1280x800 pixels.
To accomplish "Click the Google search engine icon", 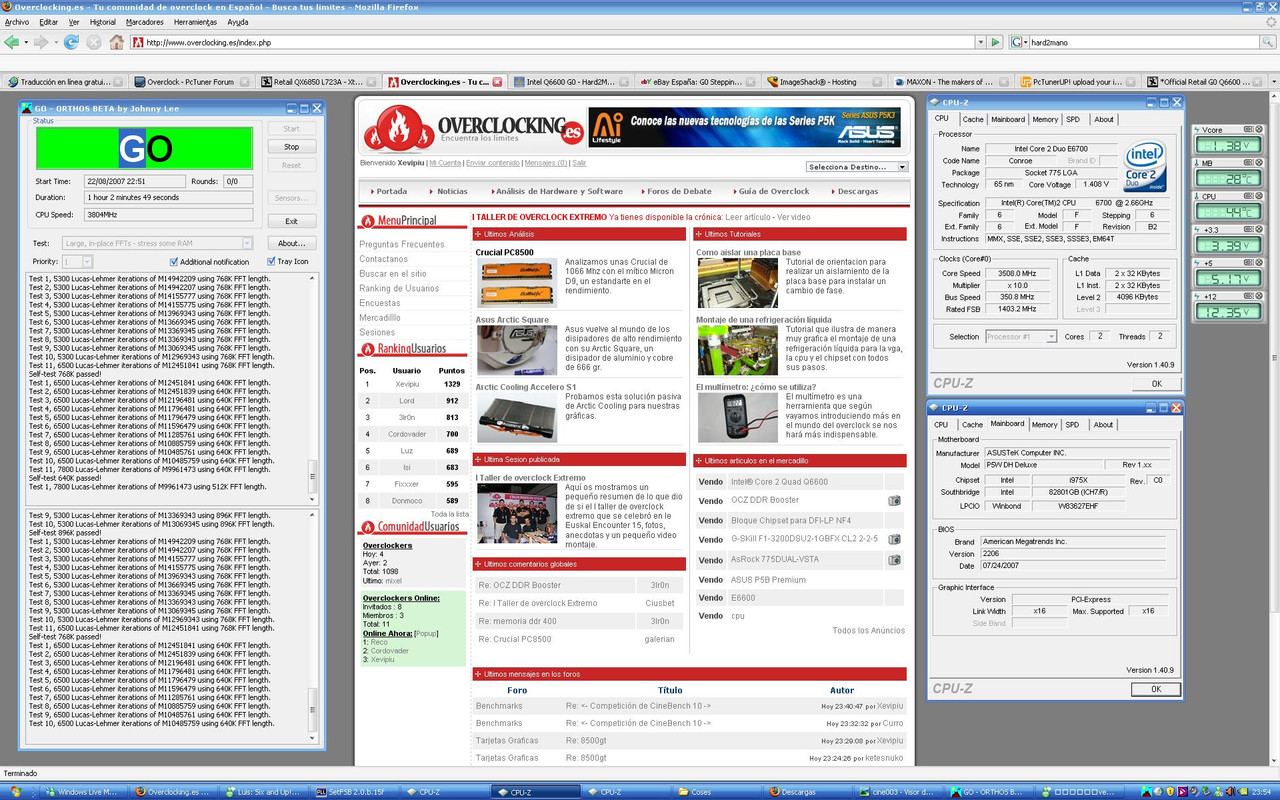I will pyautogui.click(x=1016, y=42).
